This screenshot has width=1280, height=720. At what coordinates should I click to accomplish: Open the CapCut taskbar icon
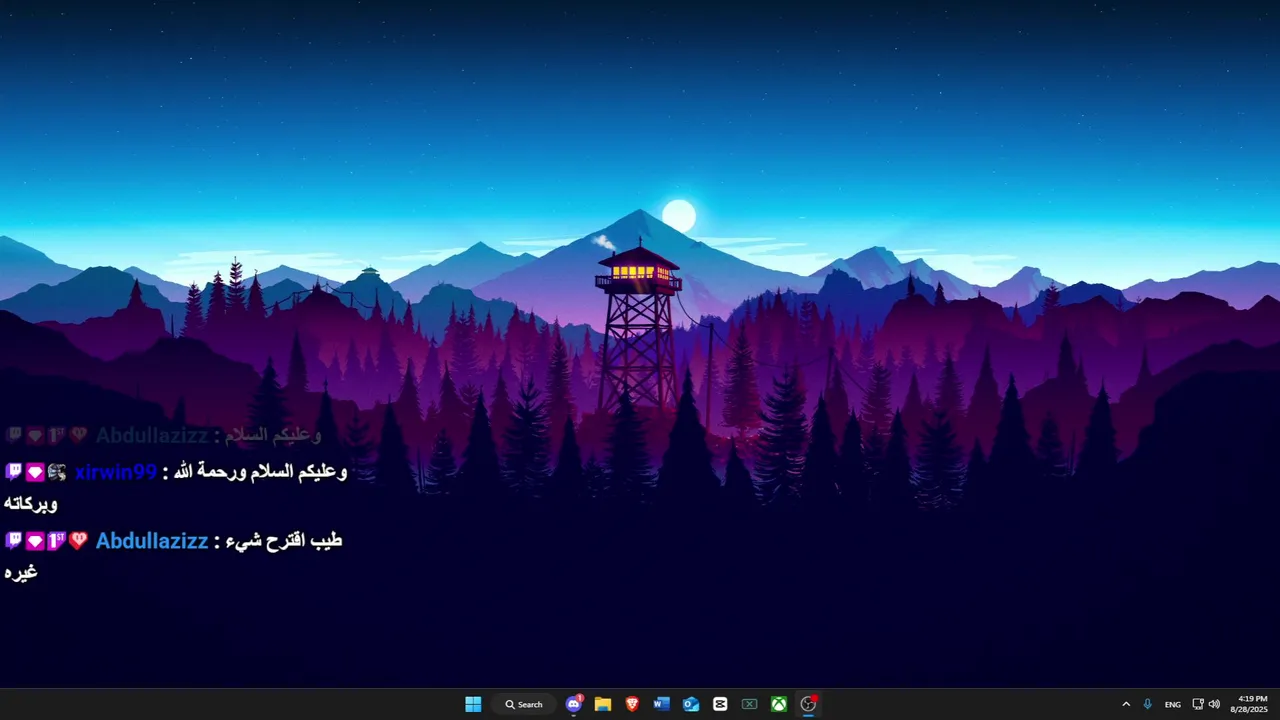pos(720,704)
